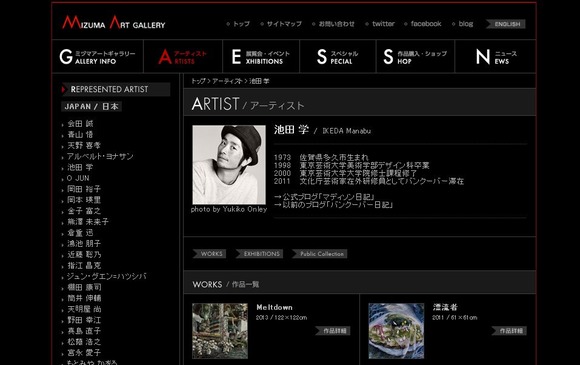Open the Meltdown artwork thumbnail
This screenshot has height=365, width=580.
point(220,331)
